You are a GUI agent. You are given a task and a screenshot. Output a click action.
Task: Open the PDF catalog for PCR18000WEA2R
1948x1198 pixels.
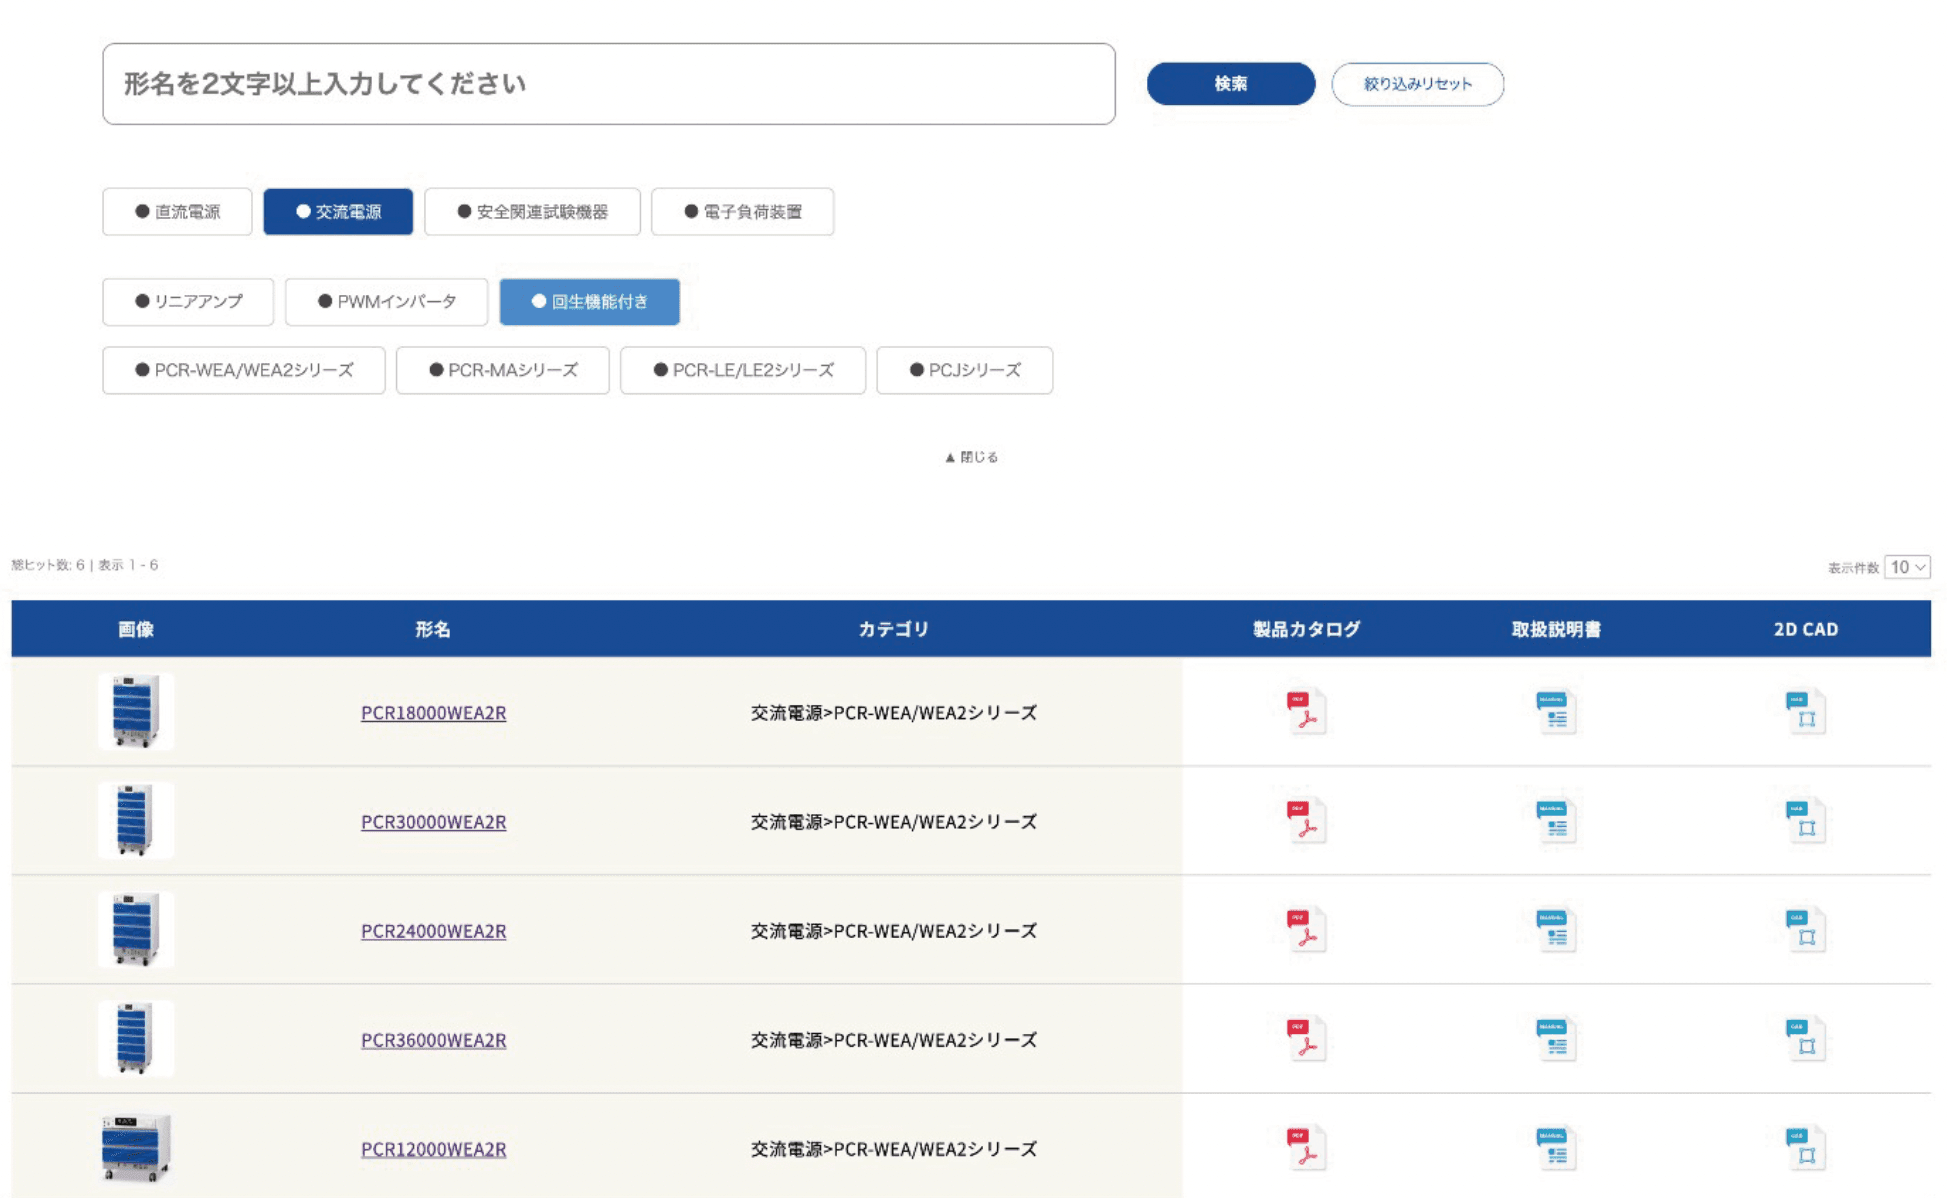1305,712
